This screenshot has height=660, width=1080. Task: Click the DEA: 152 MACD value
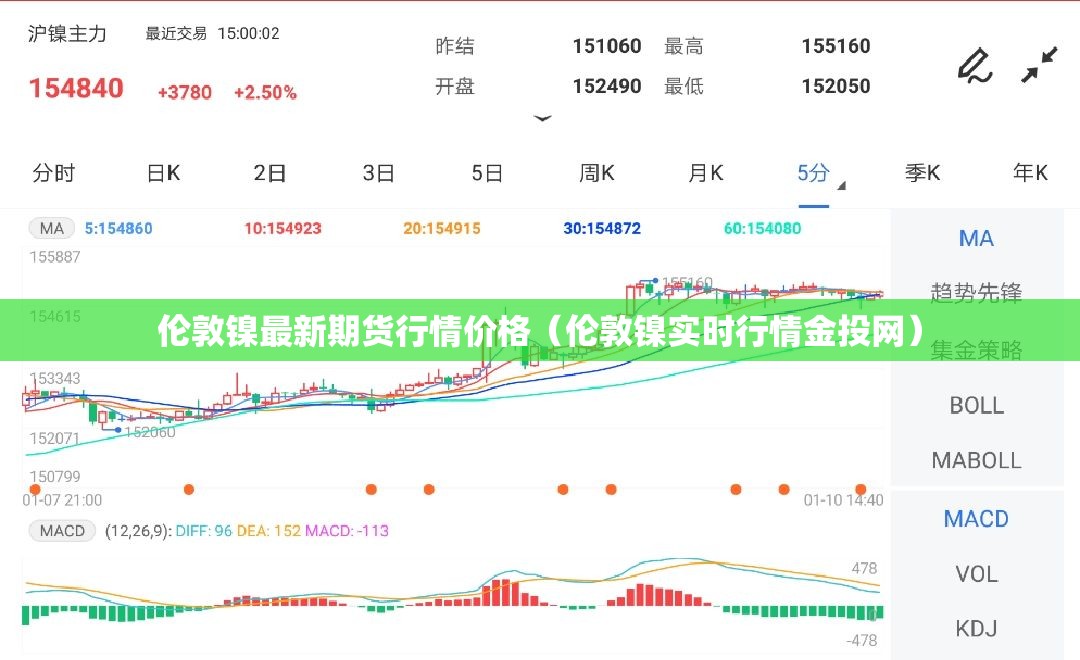point(268,530)
